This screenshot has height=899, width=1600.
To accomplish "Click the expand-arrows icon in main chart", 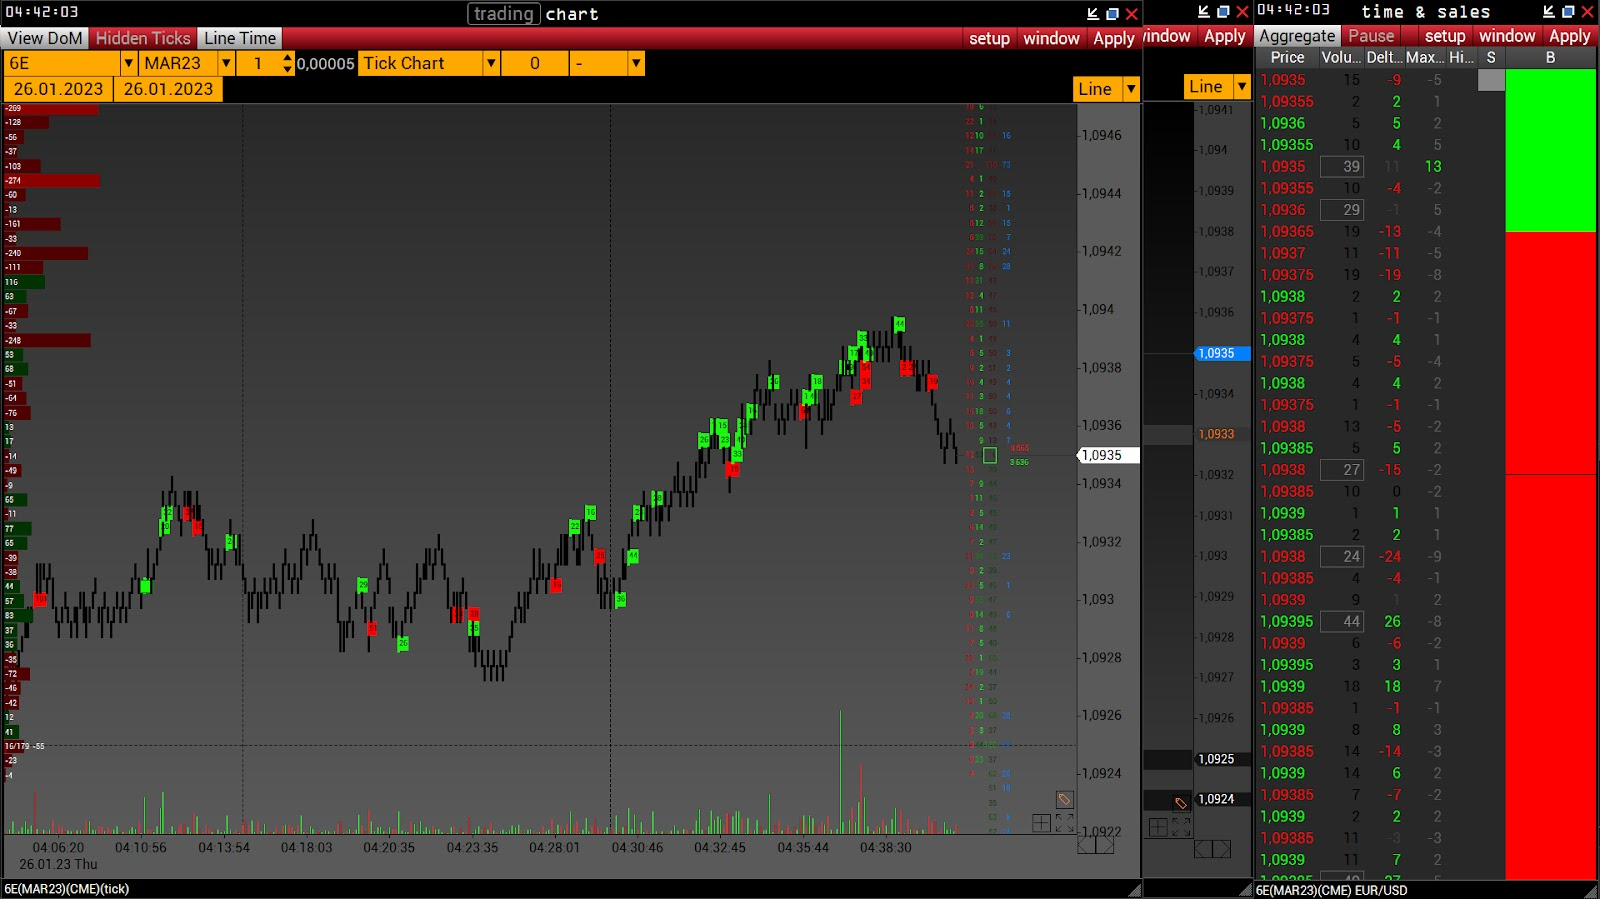I will pos(1065,823).
